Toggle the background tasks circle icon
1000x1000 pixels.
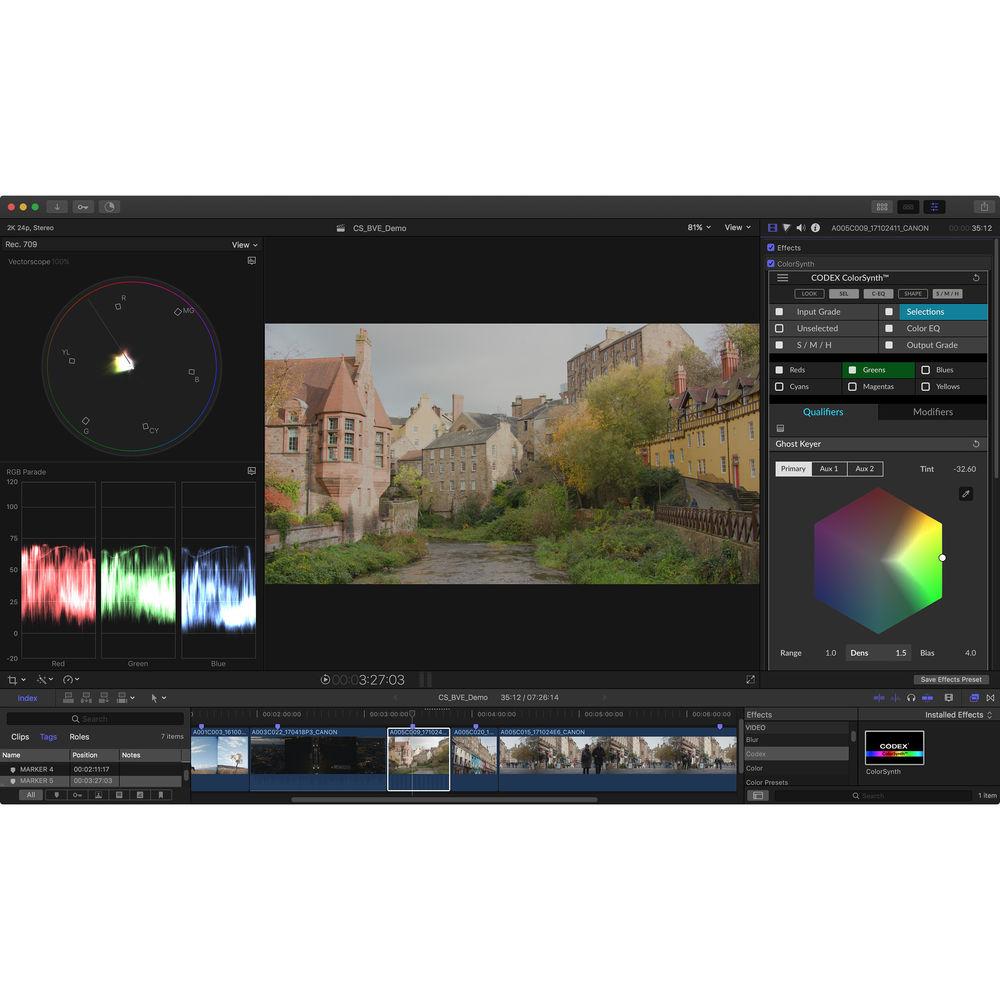click(109, 207)
